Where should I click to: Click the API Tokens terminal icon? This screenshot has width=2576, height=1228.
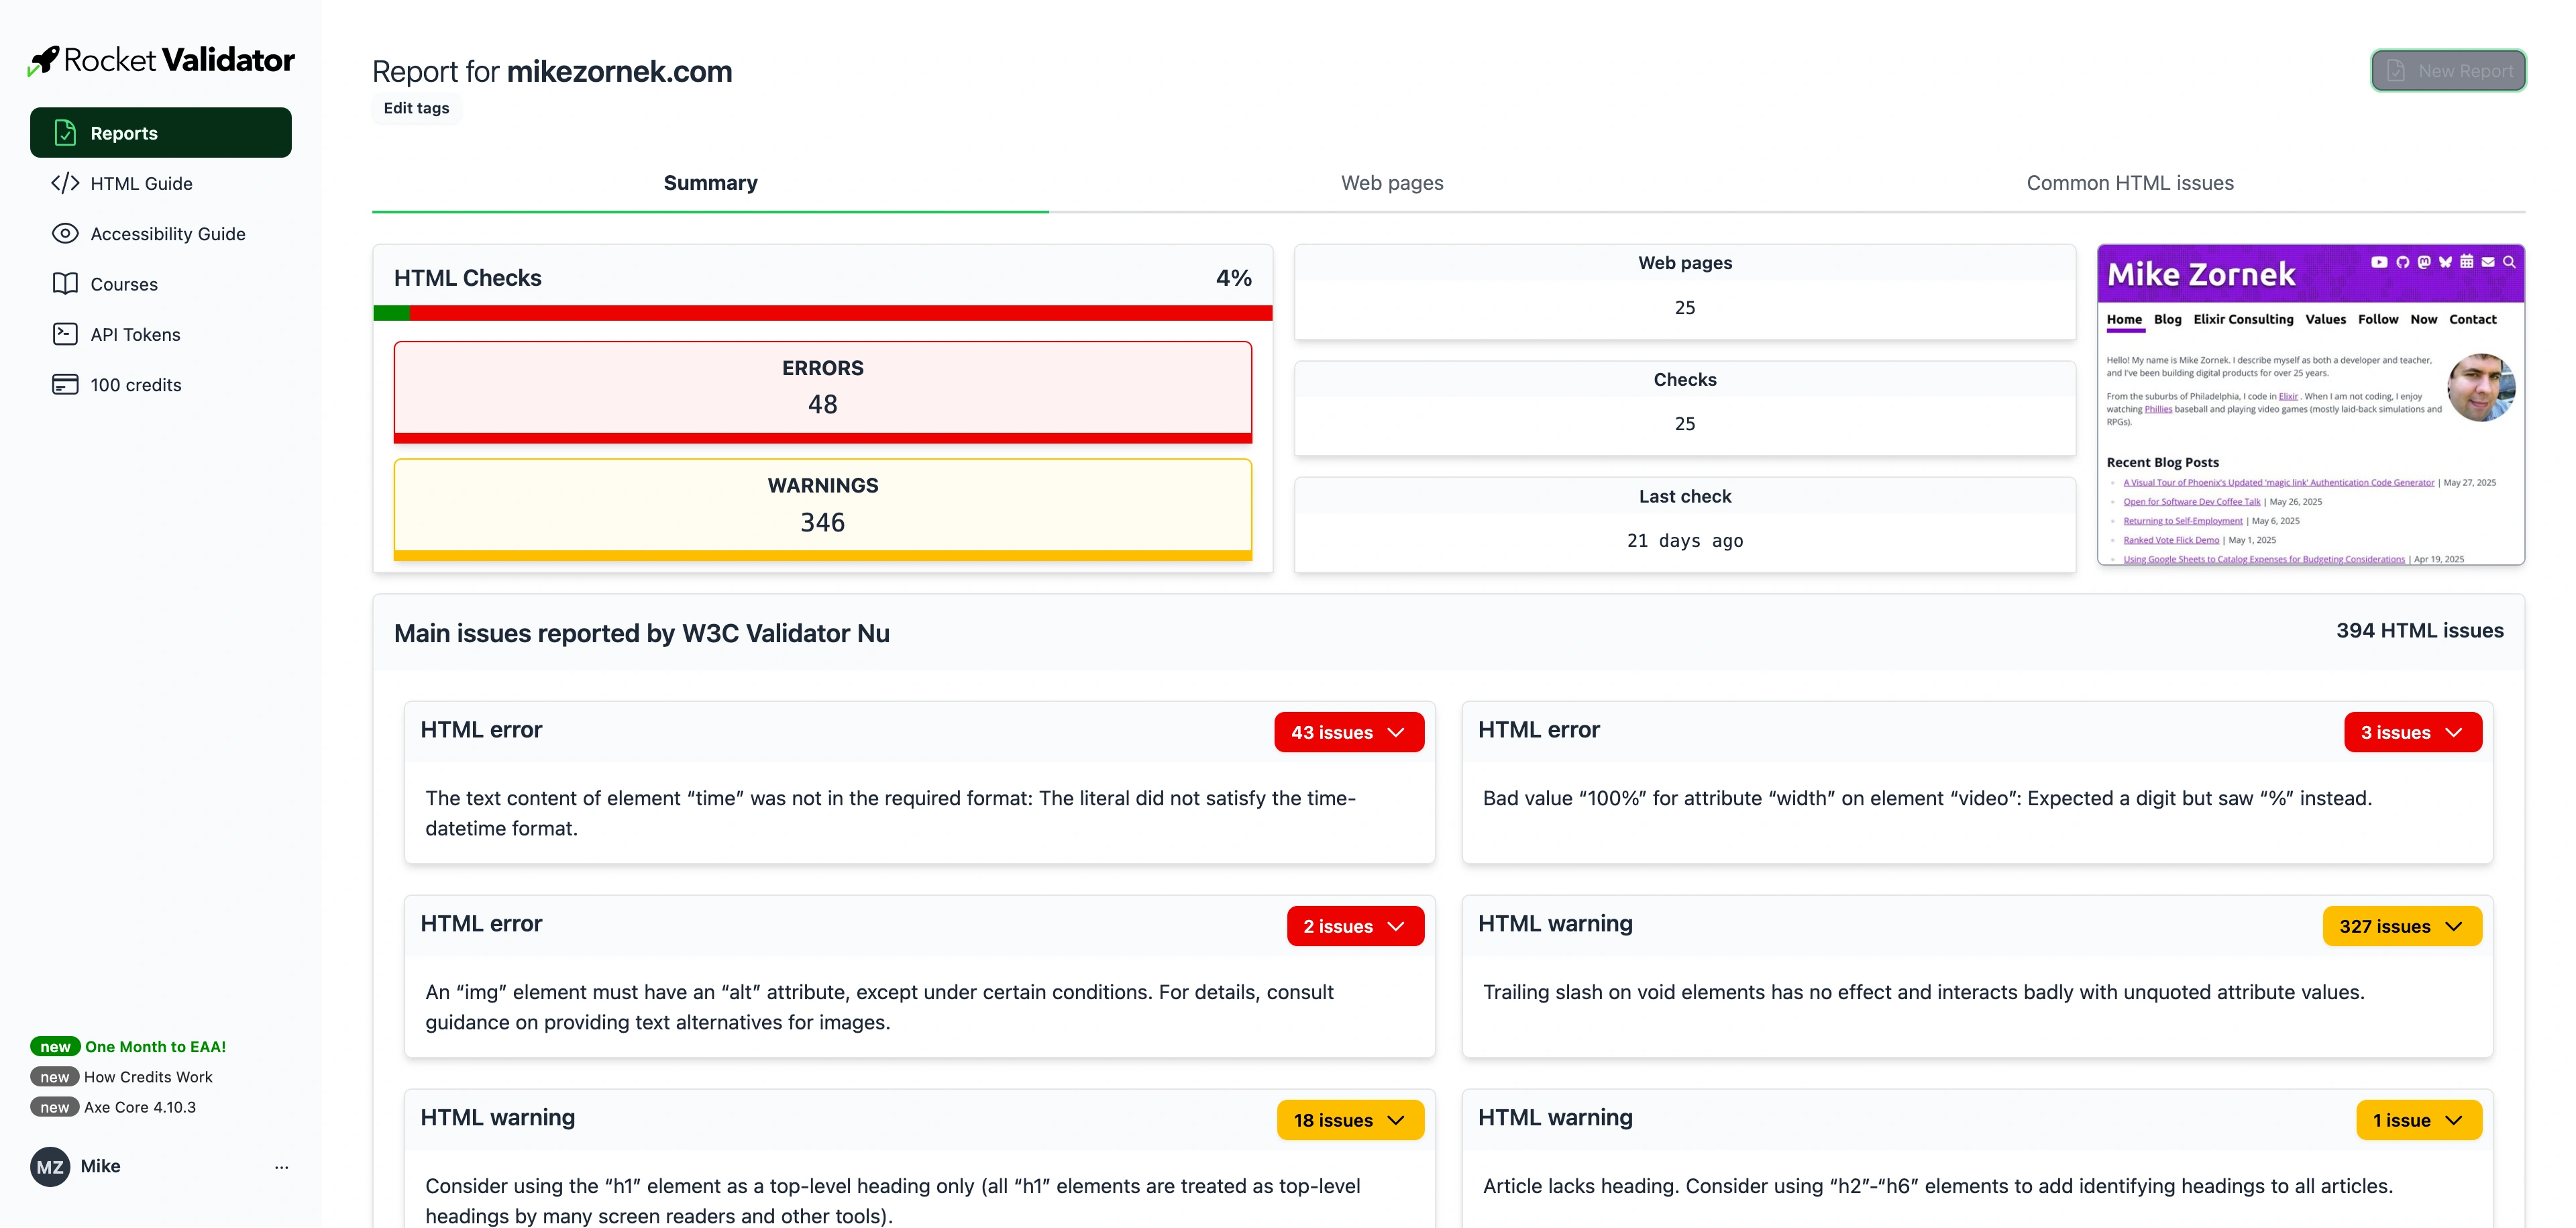coord(65,334)
